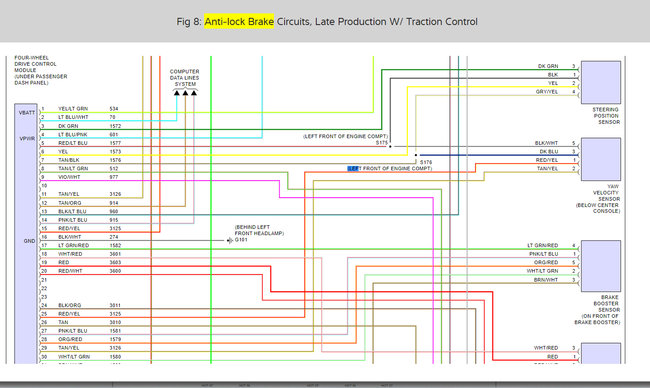Click the Four-Wheel Drive Control Module connector block
650x388 pixels.
[x=26, y=233]
